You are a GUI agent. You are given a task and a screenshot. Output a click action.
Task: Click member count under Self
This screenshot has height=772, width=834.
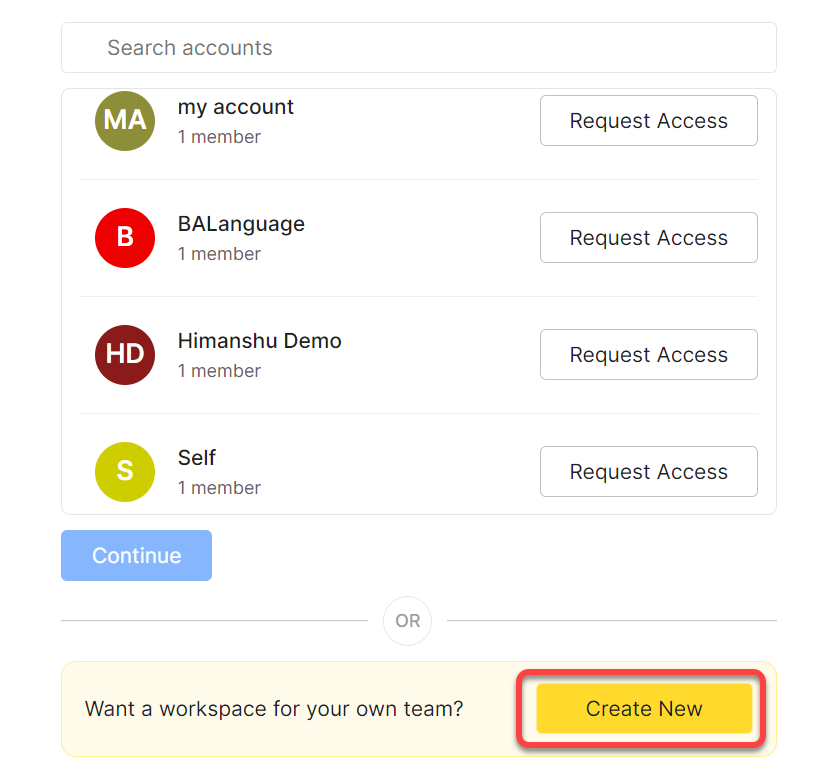[x=219, y=488]
